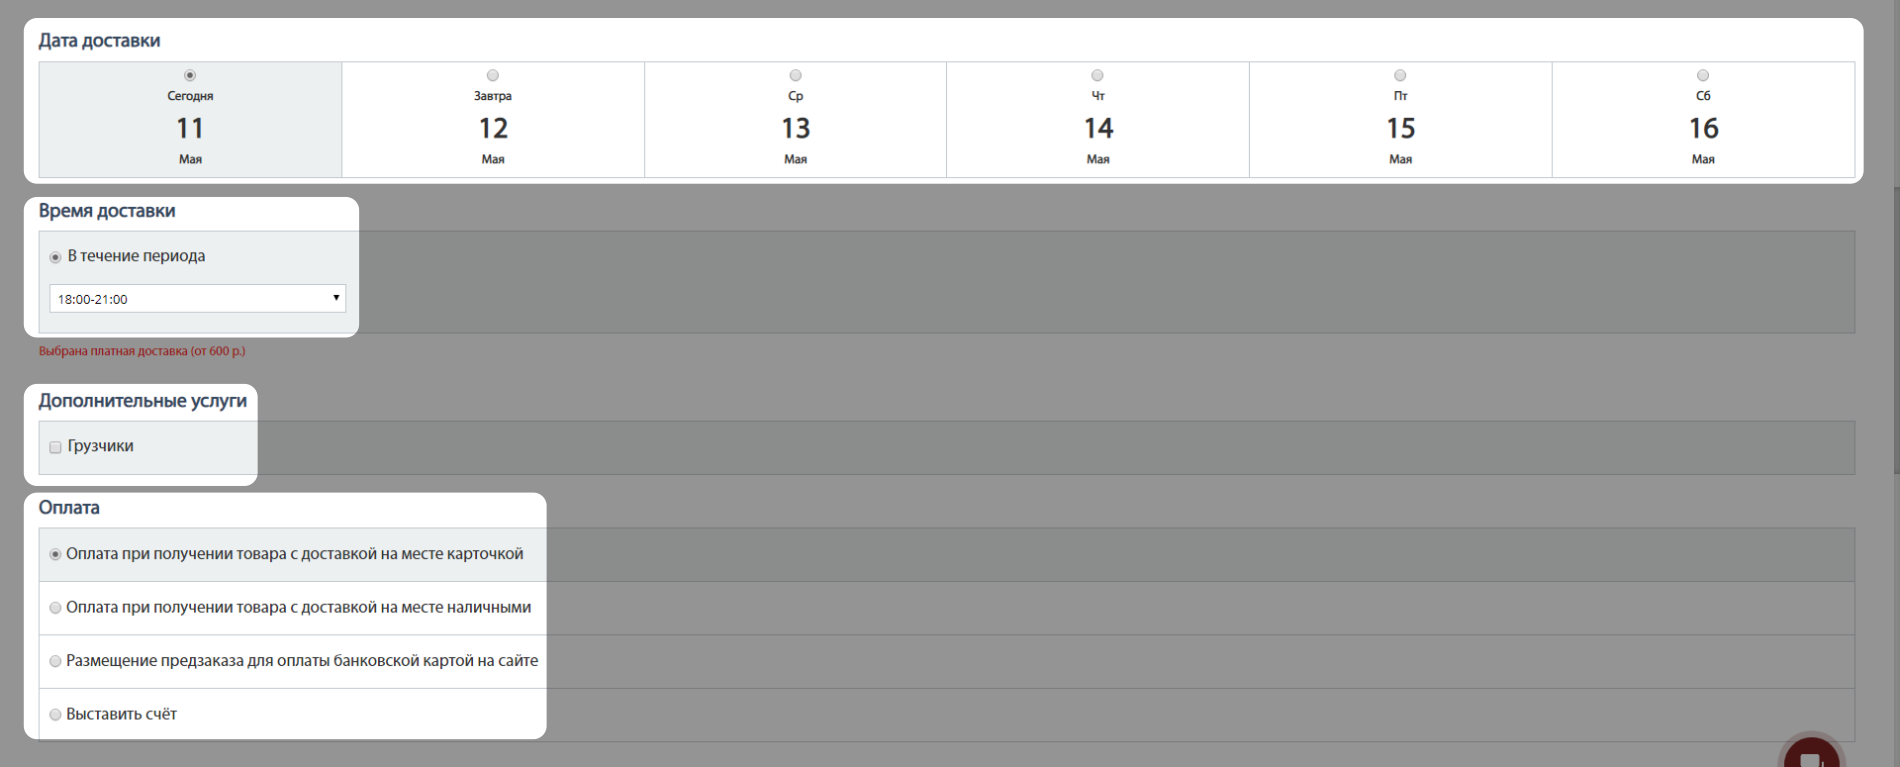Click the page's vertical scrollbar
The height and width of the screenshot is (767, 1900).
[x=1895, y=330]
